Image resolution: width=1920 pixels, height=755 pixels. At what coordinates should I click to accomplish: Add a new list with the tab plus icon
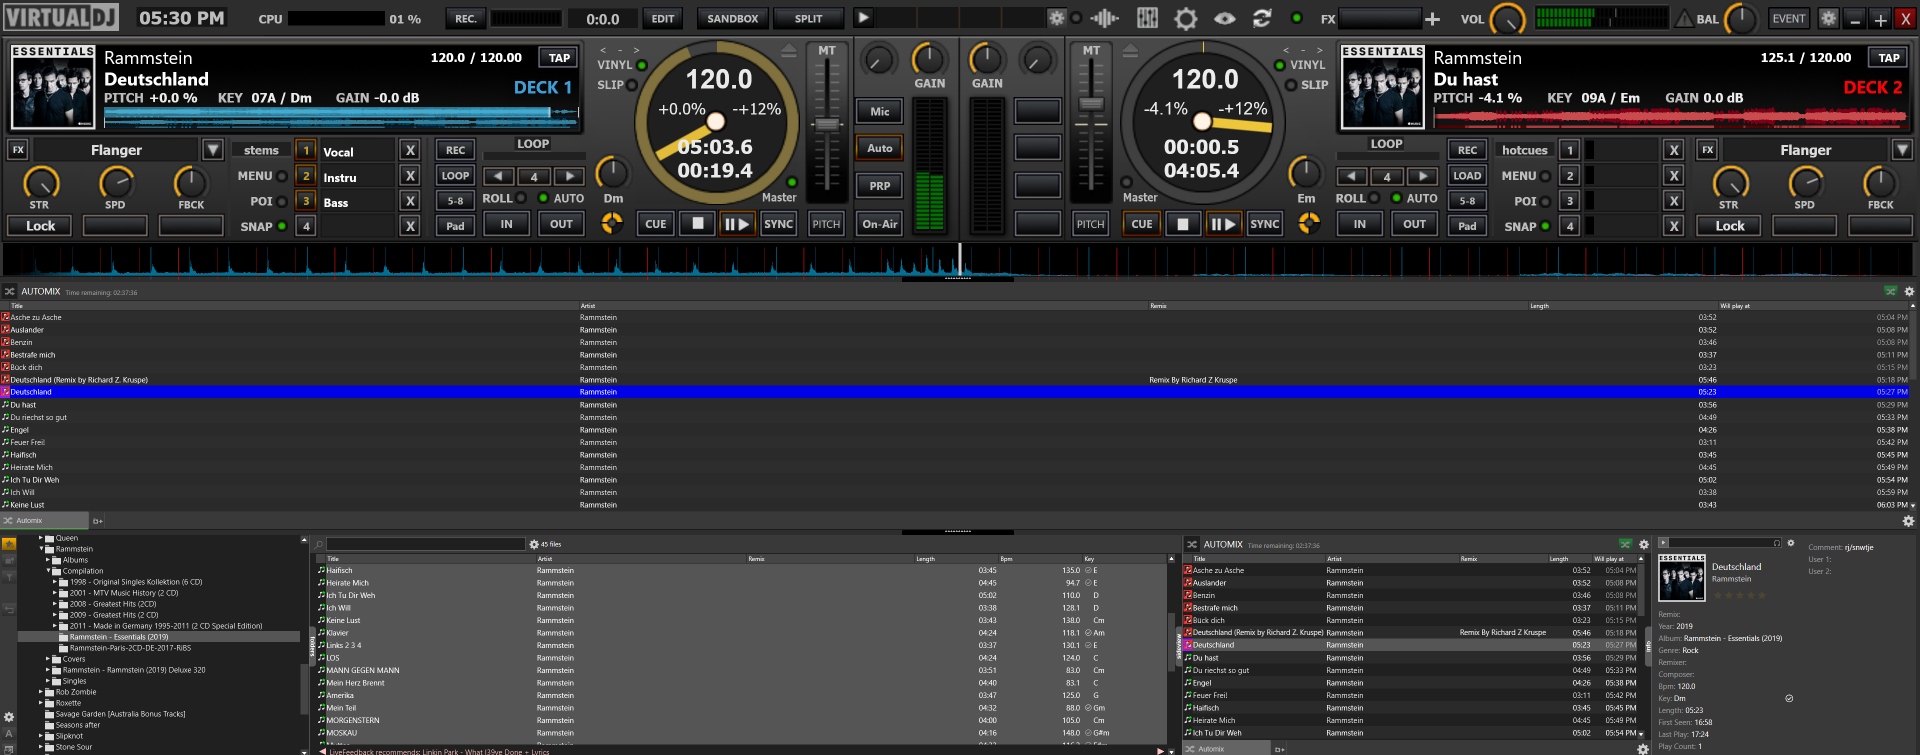98,521
